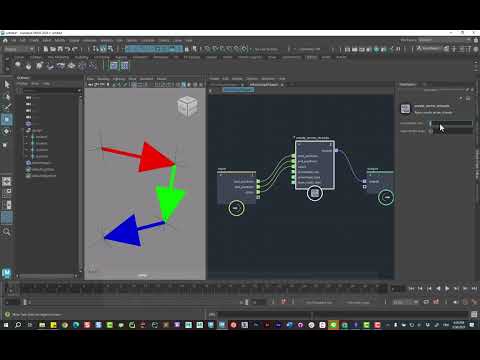Click on the time slider
This screenshot has width=480, height=360.
(203, 289)
